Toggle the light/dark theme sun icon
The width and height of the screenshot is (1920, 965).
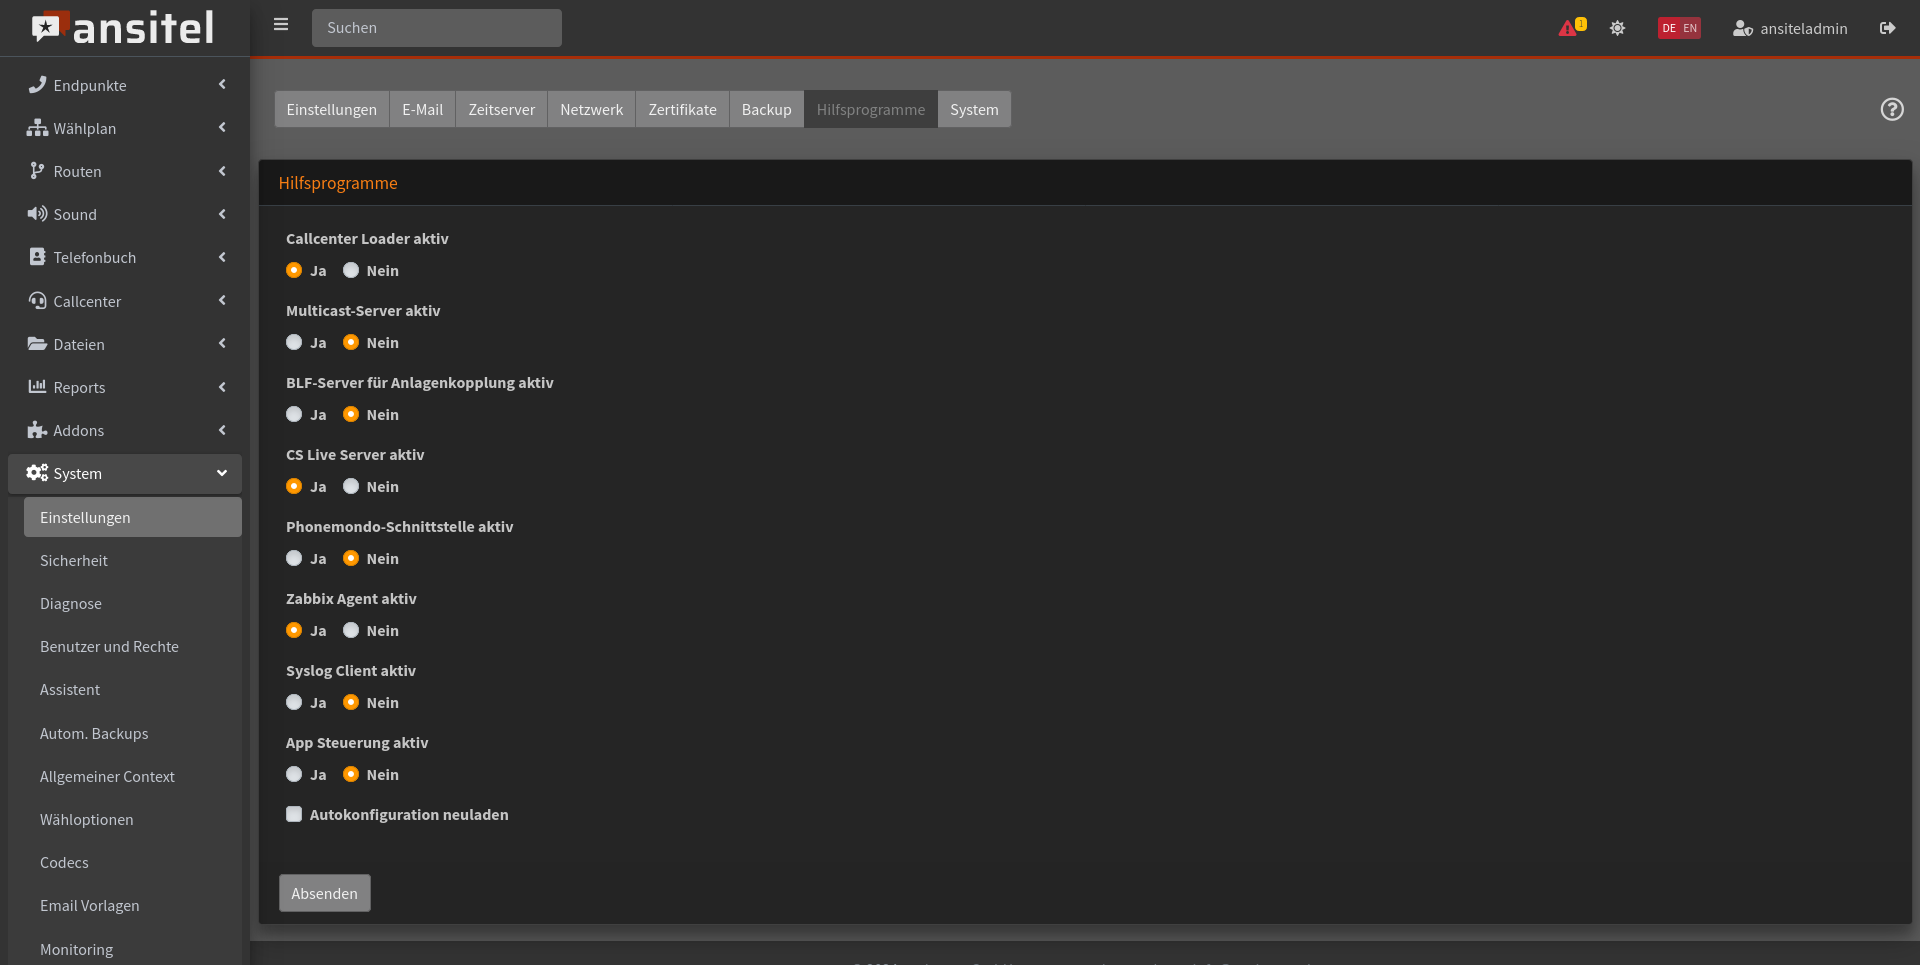coord(1617,28)
